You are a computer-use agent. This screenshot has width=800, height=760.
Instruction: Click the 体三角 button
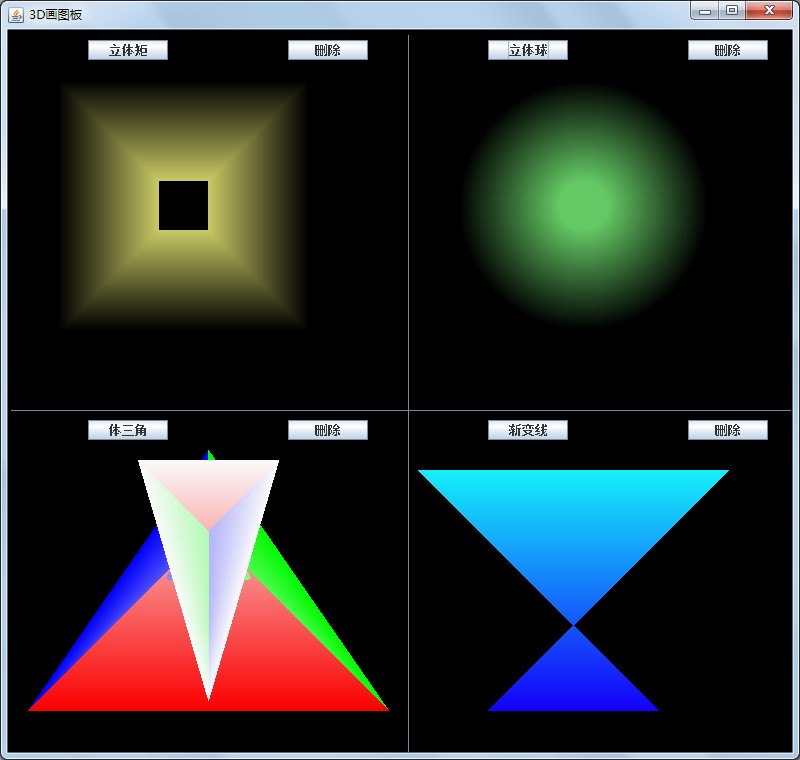128,430
